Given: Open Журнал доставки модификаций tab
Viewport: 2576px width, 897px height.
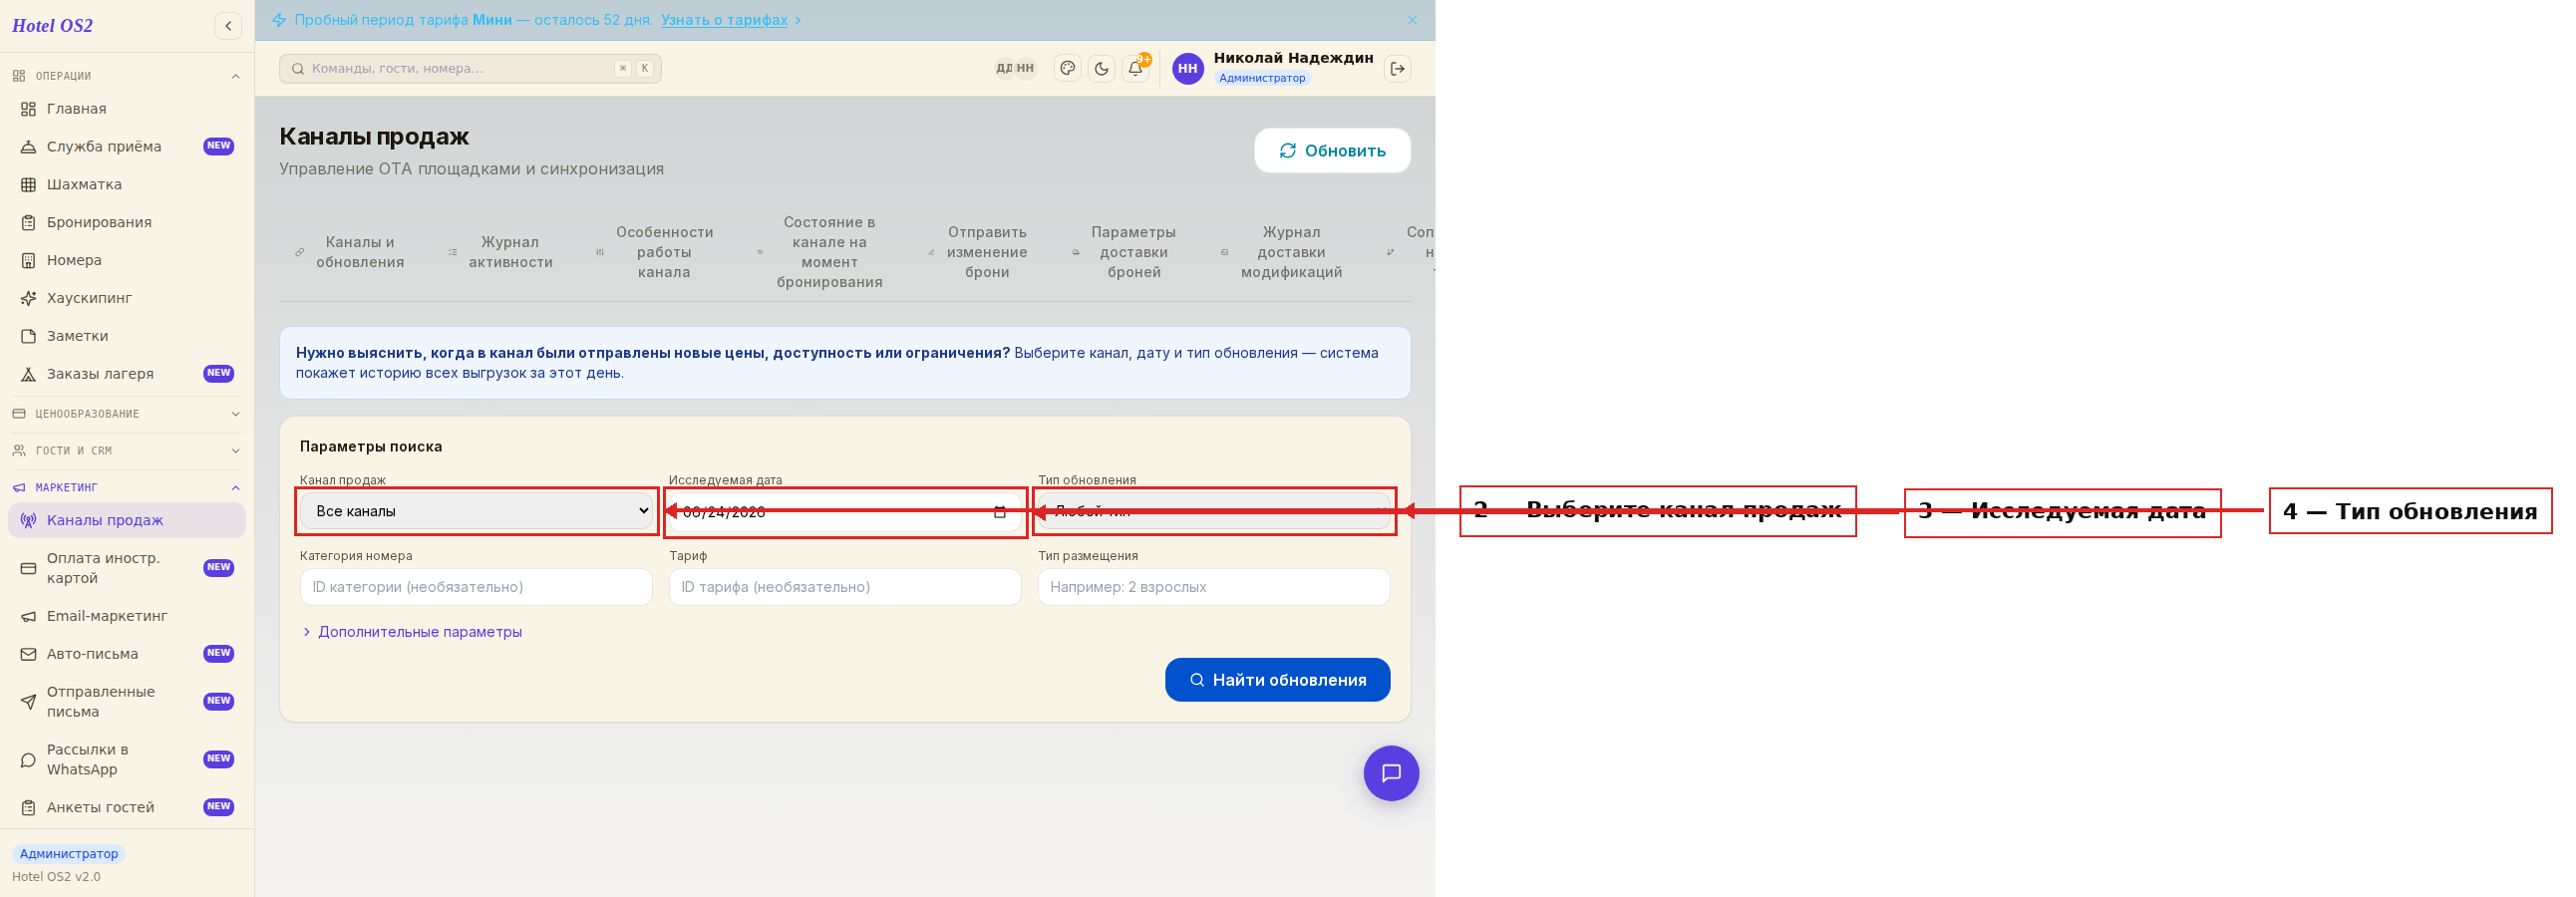Looking at the screenshot, I should coord(1283,253).
